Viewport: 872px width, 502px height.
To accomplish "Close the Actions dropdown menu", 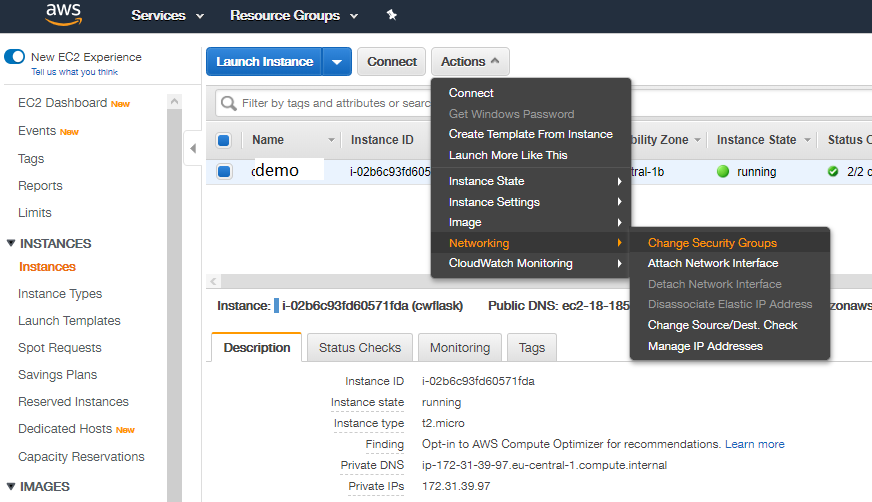I will (x=470, y=62).
